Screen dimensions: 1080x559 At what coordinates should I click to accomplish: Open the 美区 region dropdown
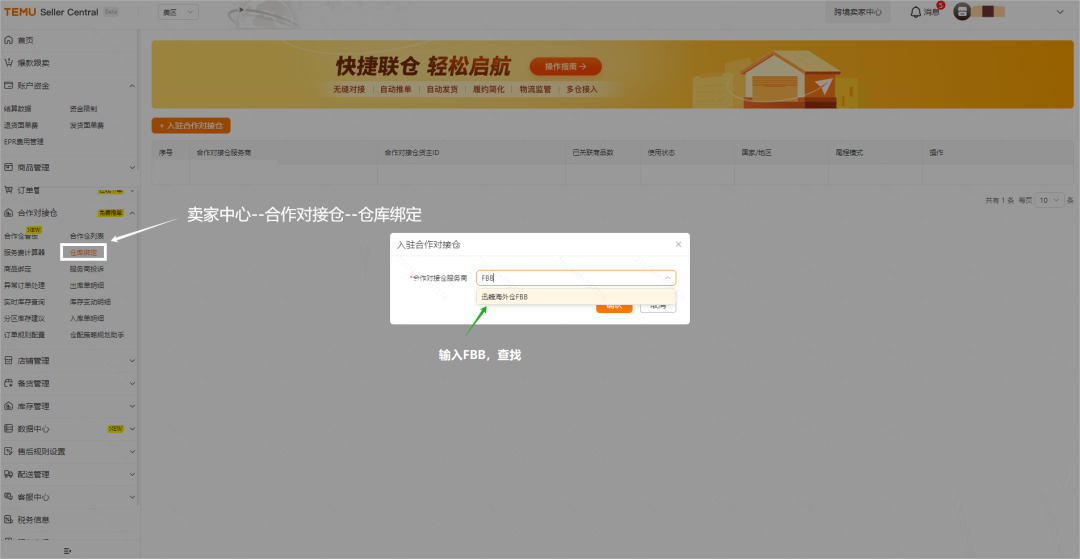click(x=178, y=12)
